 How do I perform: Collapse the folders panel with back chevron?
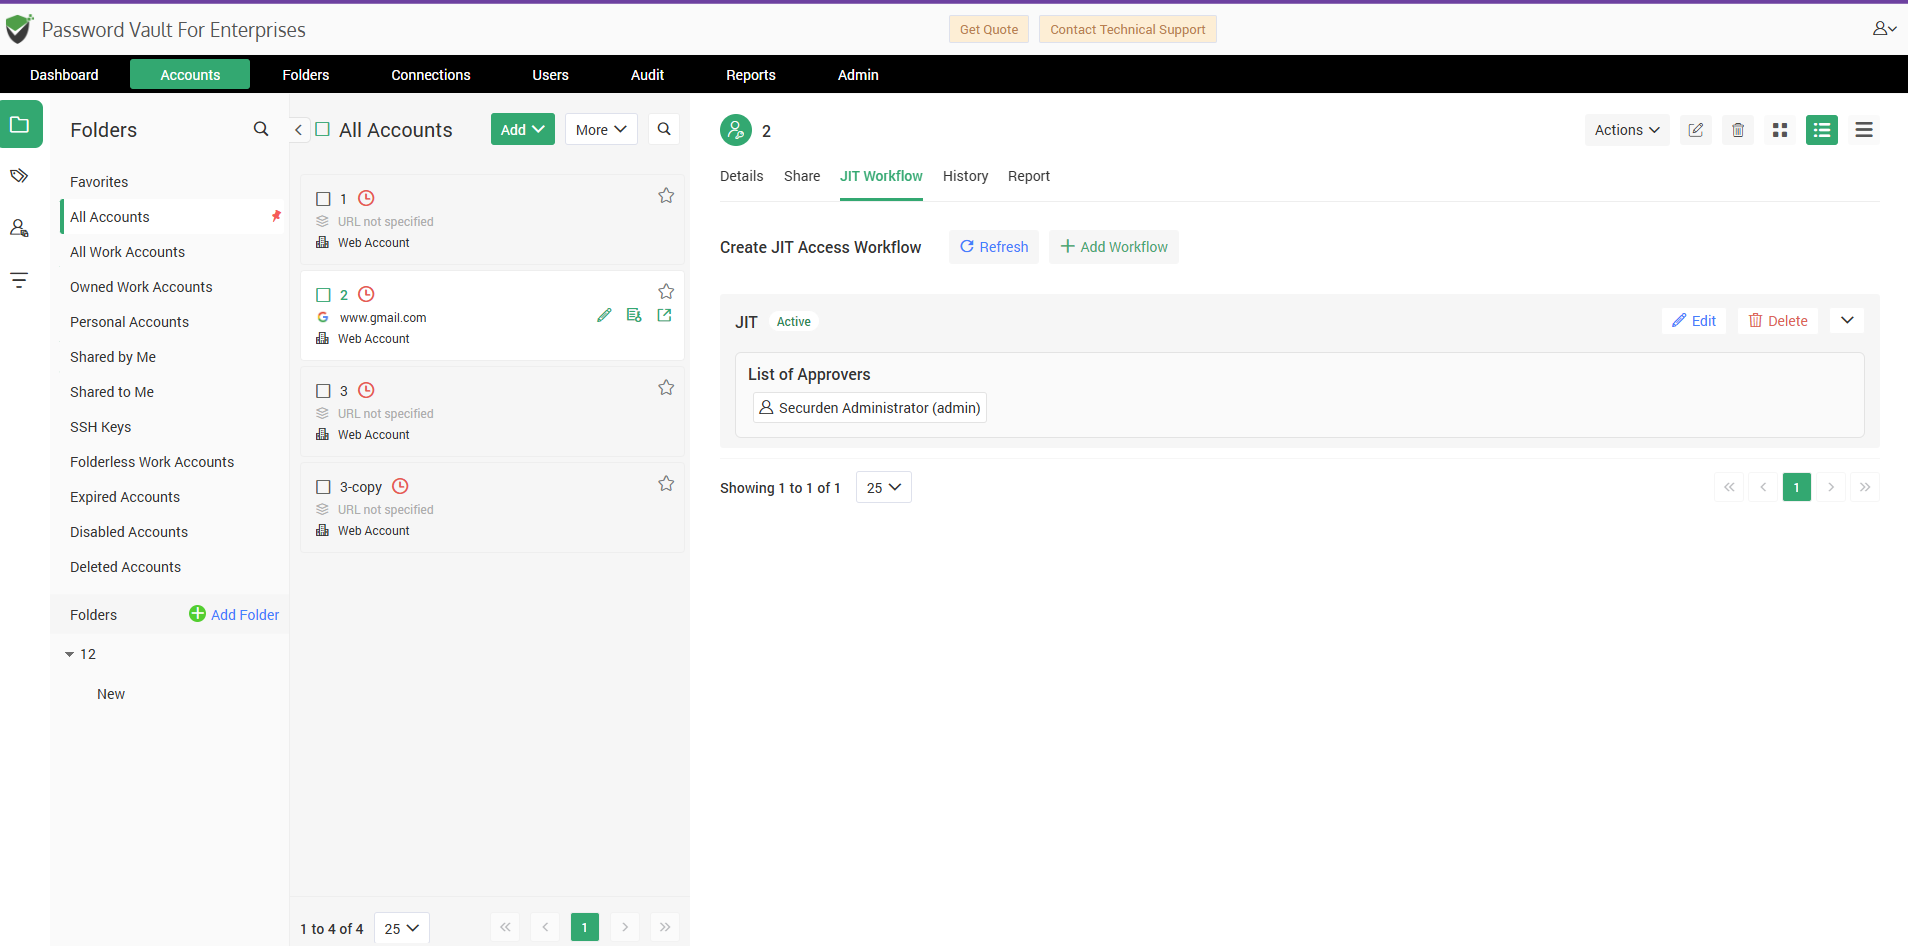click(298, 130)
